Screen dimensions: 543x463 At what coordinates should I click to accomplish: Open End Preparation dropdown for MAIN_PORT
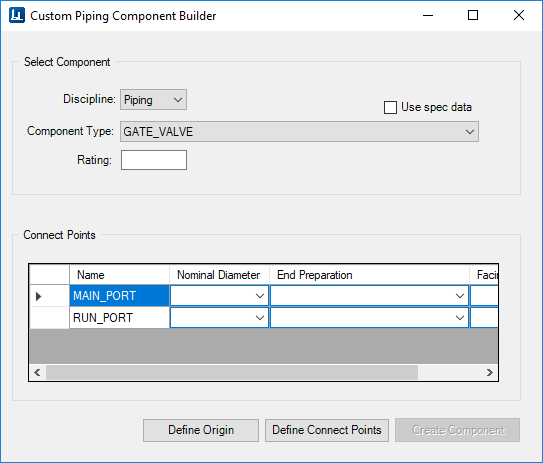coord(369,296)
